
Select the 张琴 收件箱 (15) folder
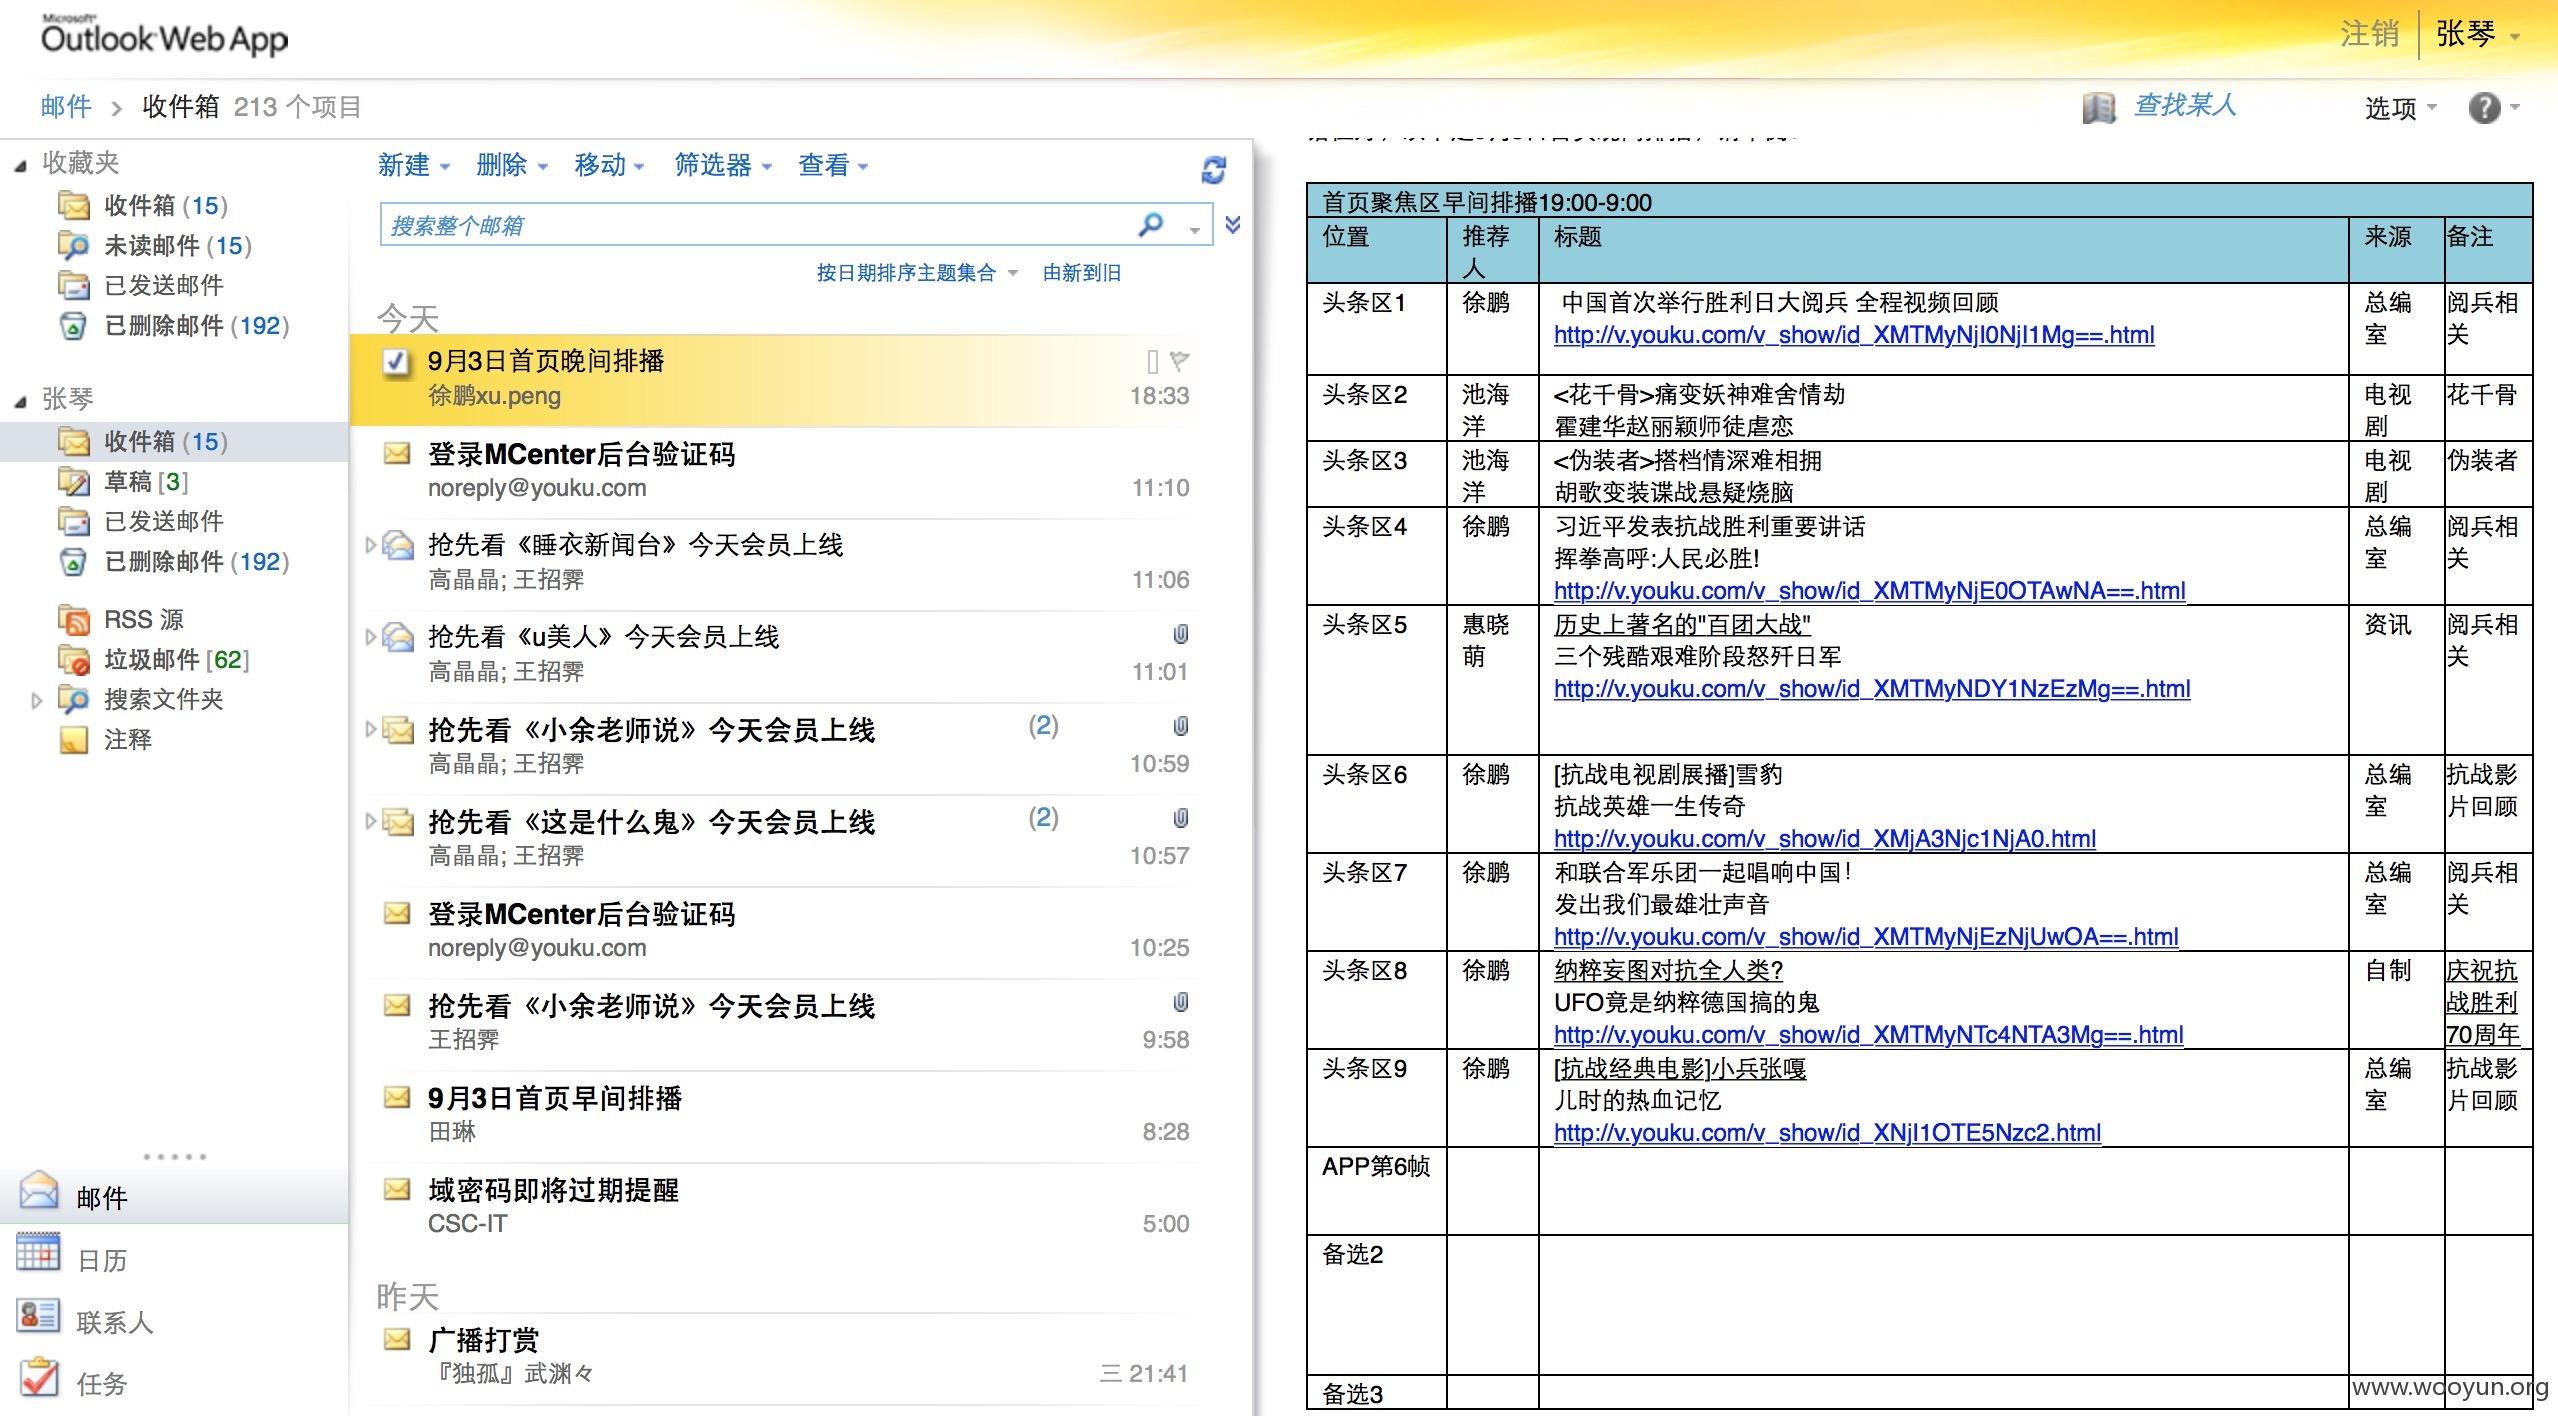(174, 441)
